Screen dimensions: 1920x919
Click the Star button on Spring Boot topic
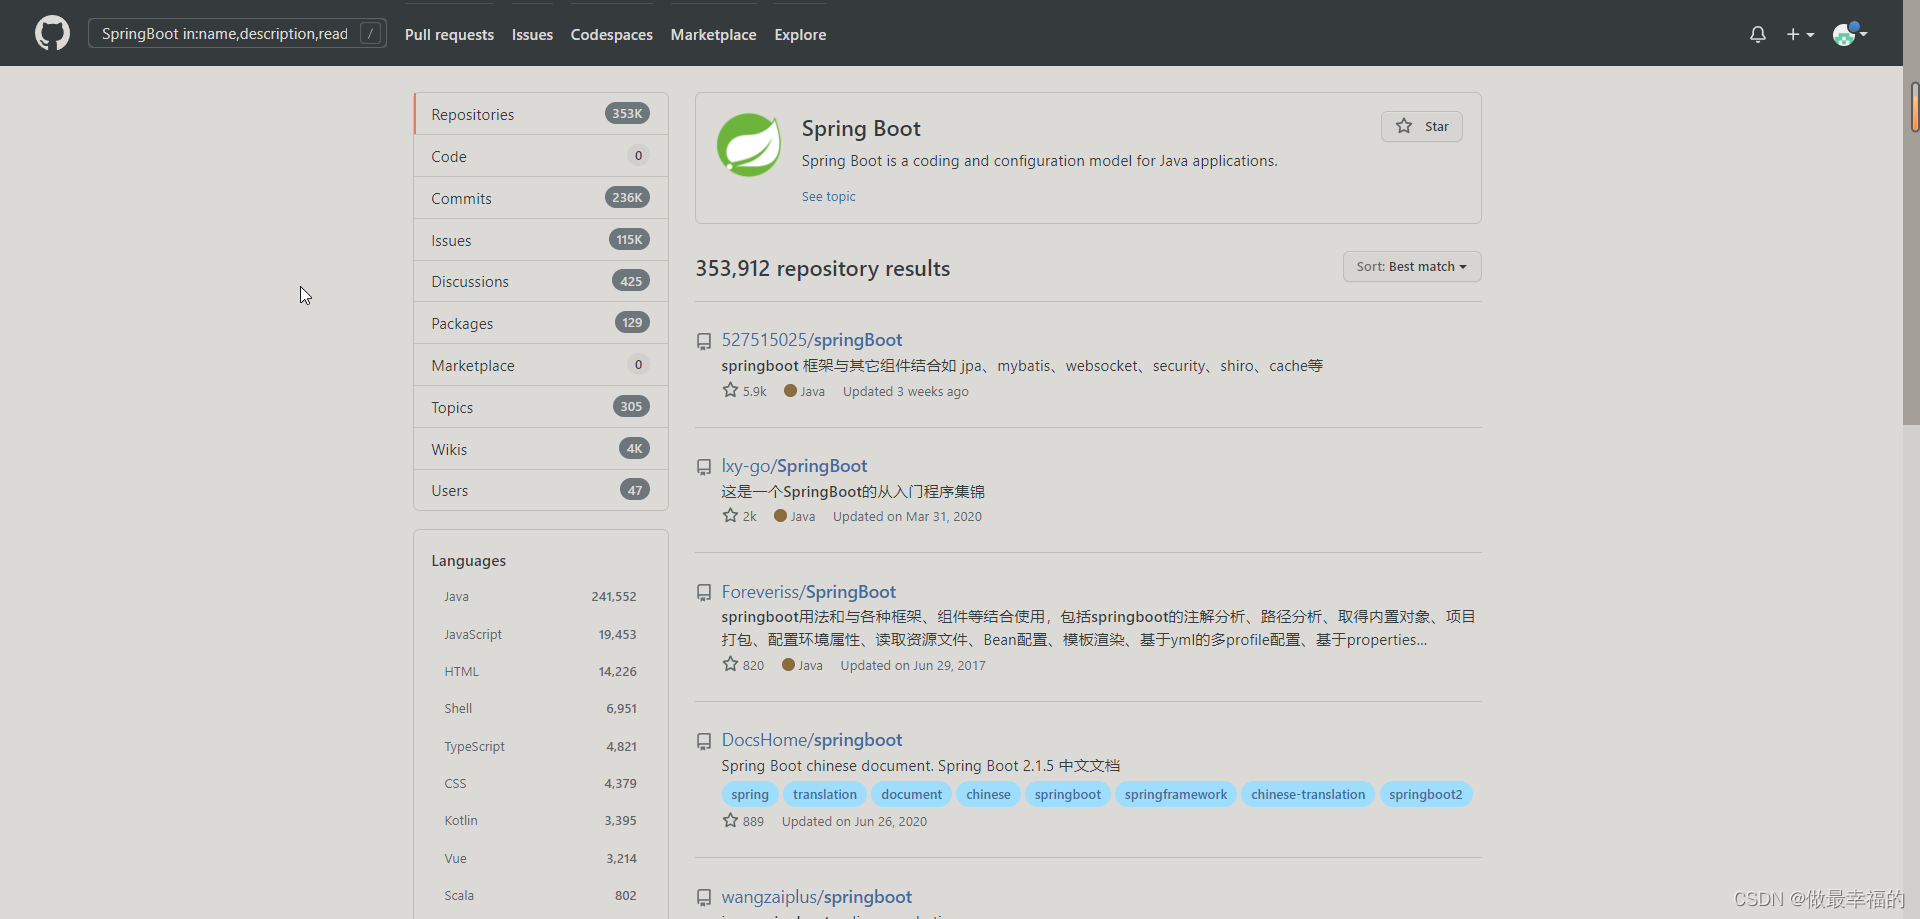1421,126
